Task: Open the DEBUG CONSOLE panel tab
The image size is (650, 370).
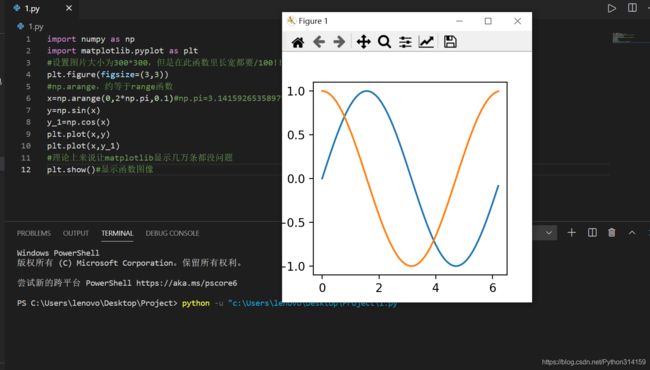Action: (172, 233)
